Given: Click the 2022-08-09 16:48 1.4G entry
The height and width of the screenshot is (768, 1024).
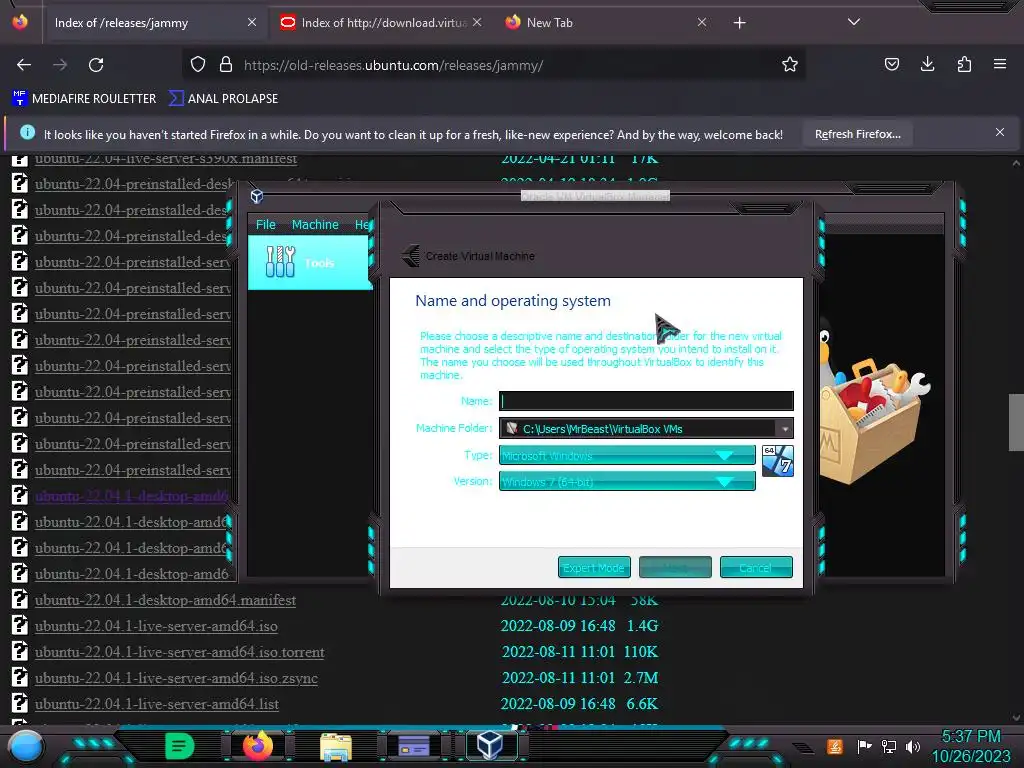Looking at the screenshot, I should (x=579, y=626).
